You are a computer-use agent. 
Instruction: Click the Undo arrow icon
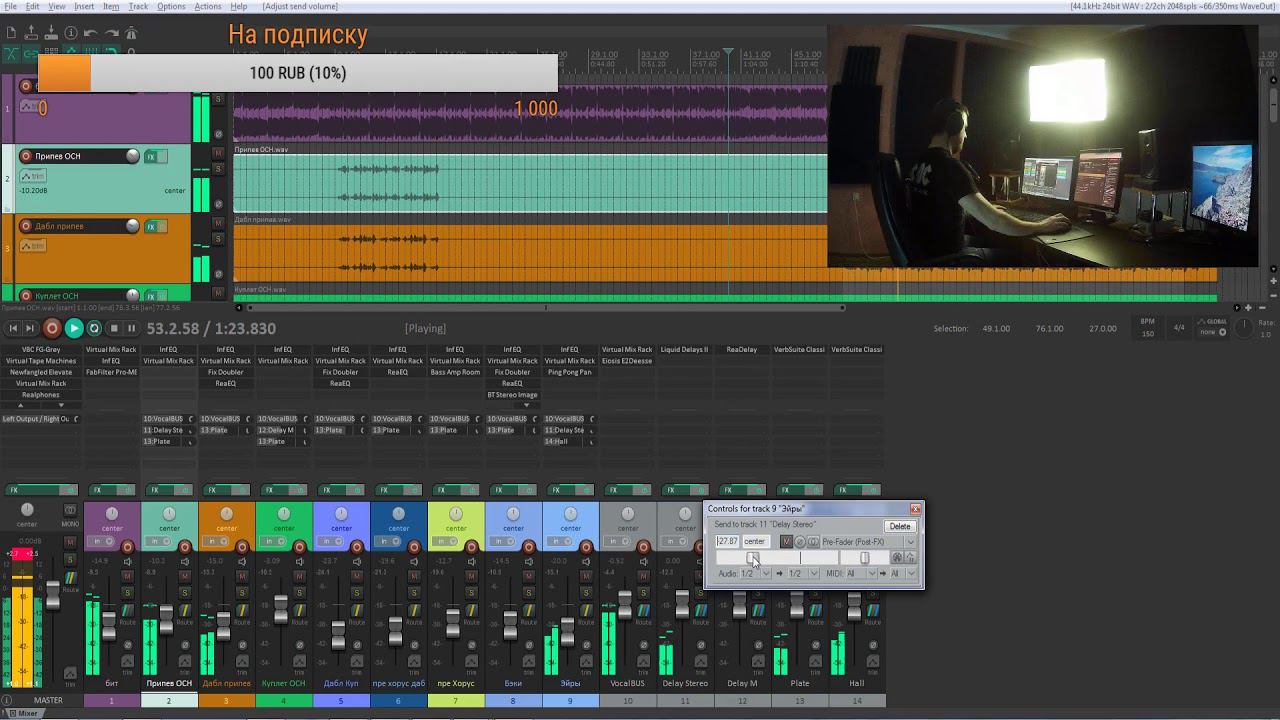point(91,33)
